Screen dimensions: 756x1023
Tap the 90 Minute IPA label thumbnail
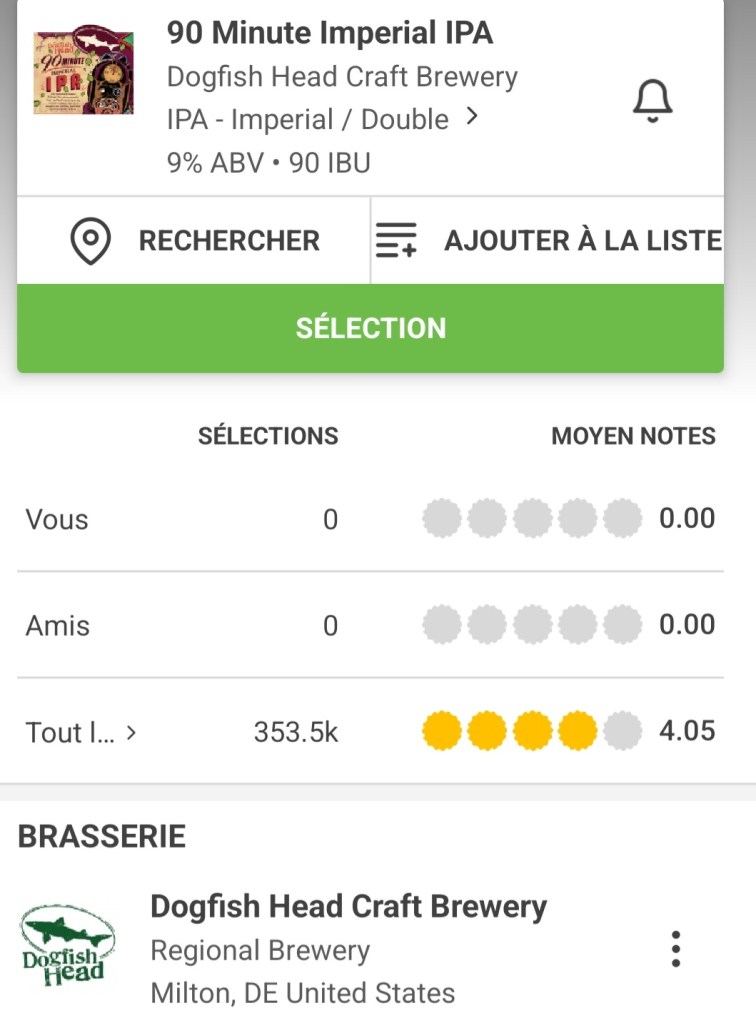click(83, 71)
